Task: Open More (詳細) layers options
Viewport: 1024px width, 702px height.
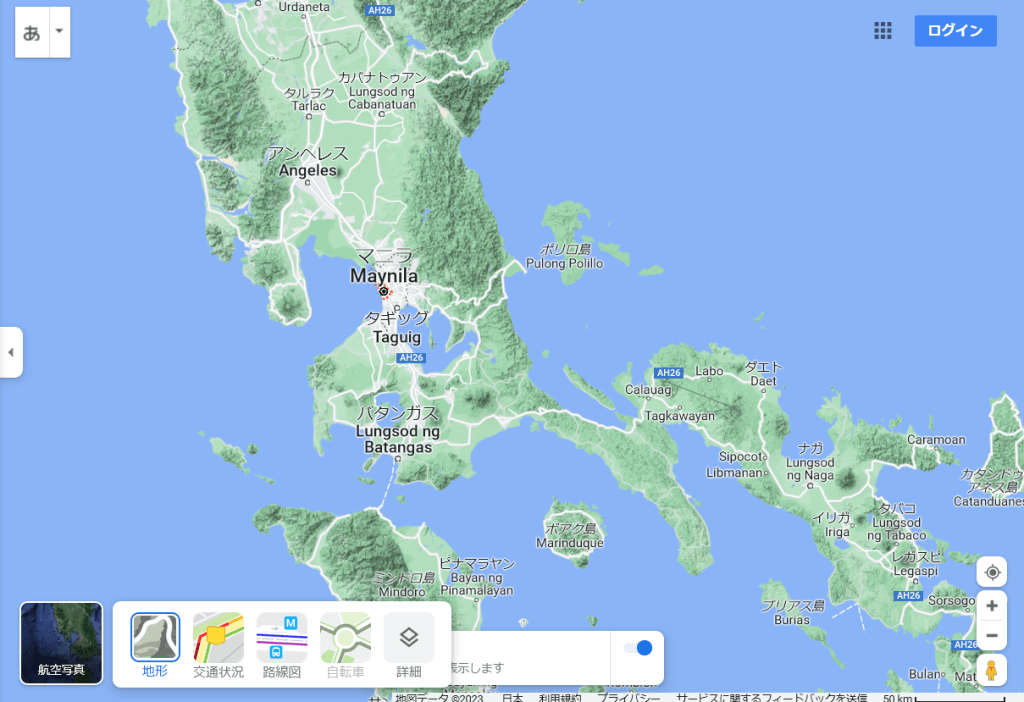Action: pyautogui.click(x=409, y=638)
